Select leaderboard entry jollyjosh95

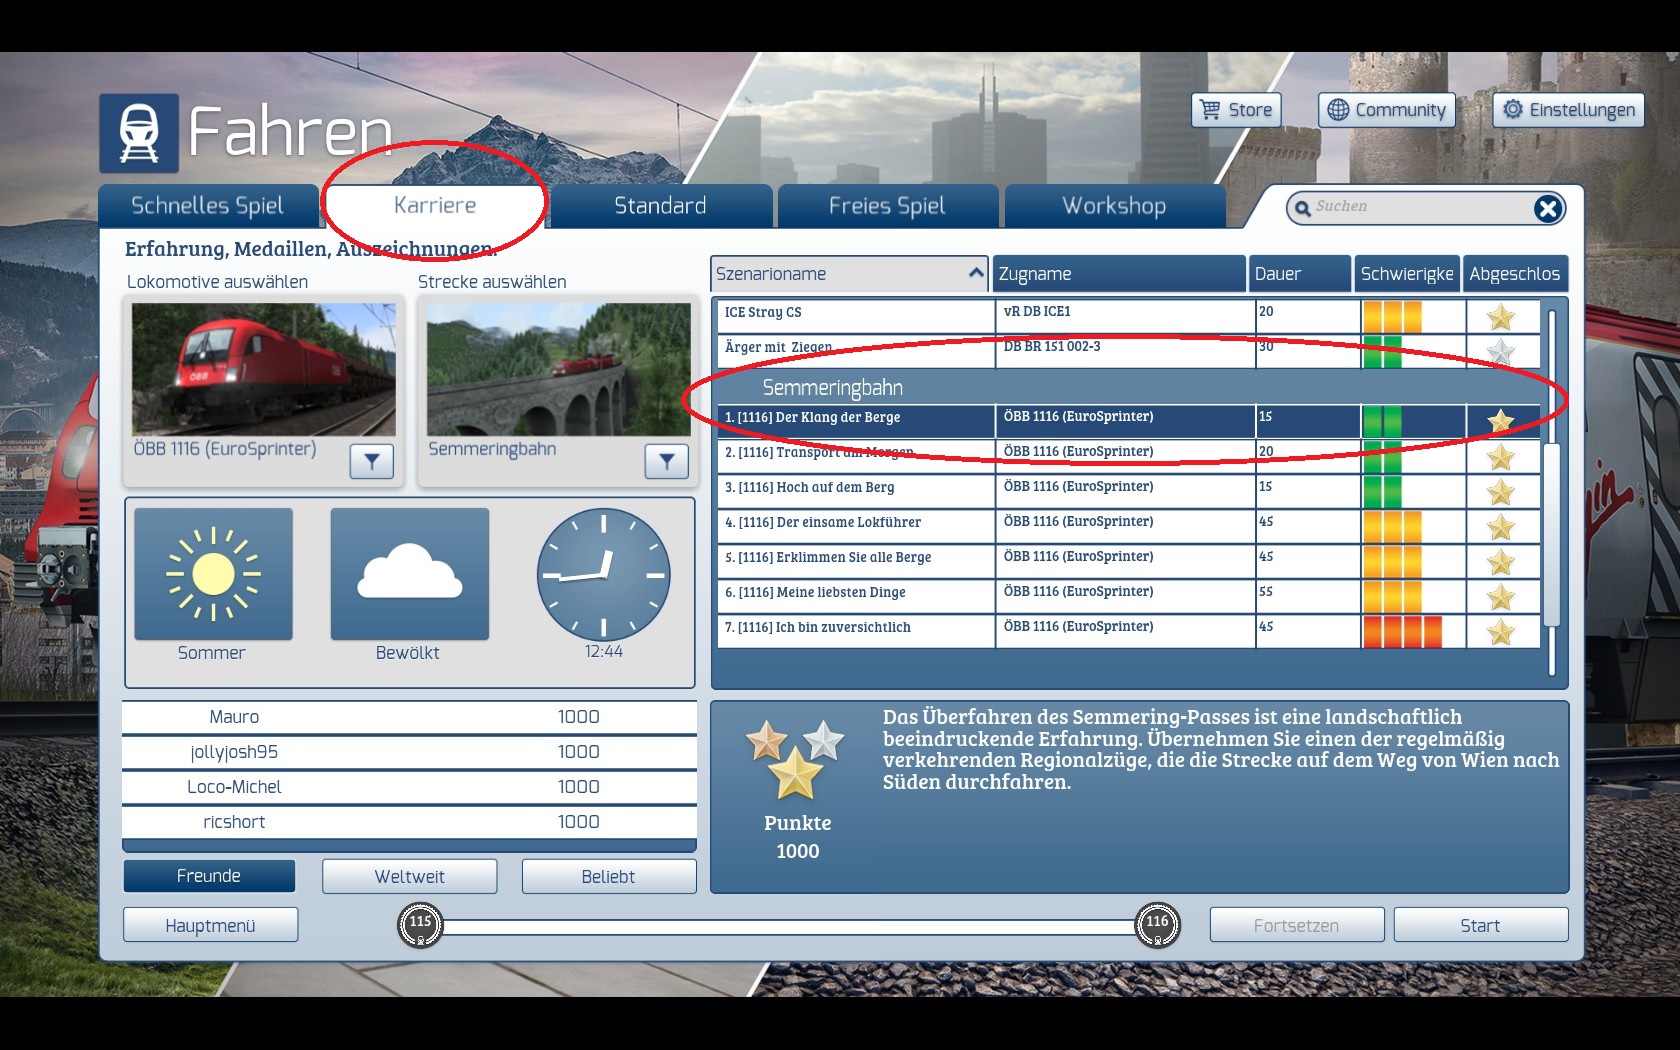(409, 752)
